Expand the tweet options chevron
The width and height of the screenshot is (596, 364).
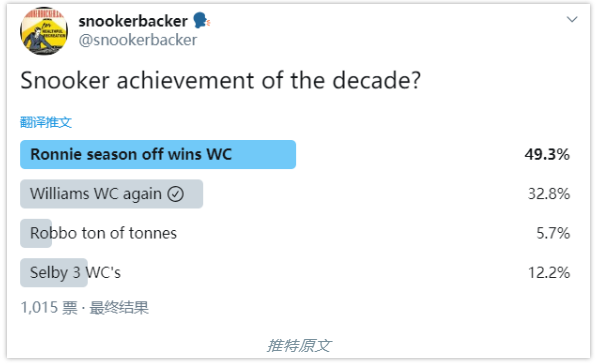pyautogui.click(x=572, y=19)
